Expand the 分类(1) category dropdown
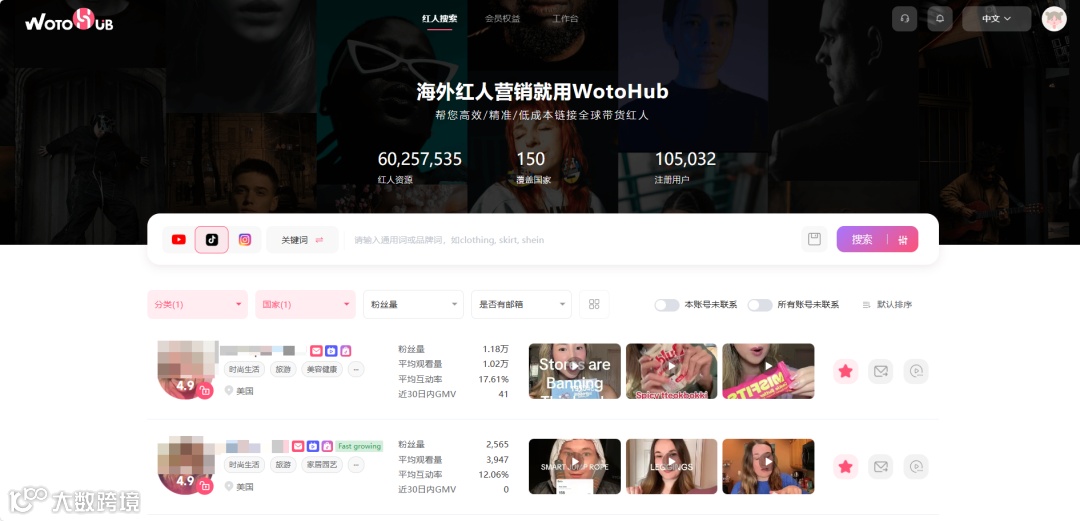Image resolution: width=1080 pixels, height=521 pixels. pyautogui.click(x=198, y=304)
